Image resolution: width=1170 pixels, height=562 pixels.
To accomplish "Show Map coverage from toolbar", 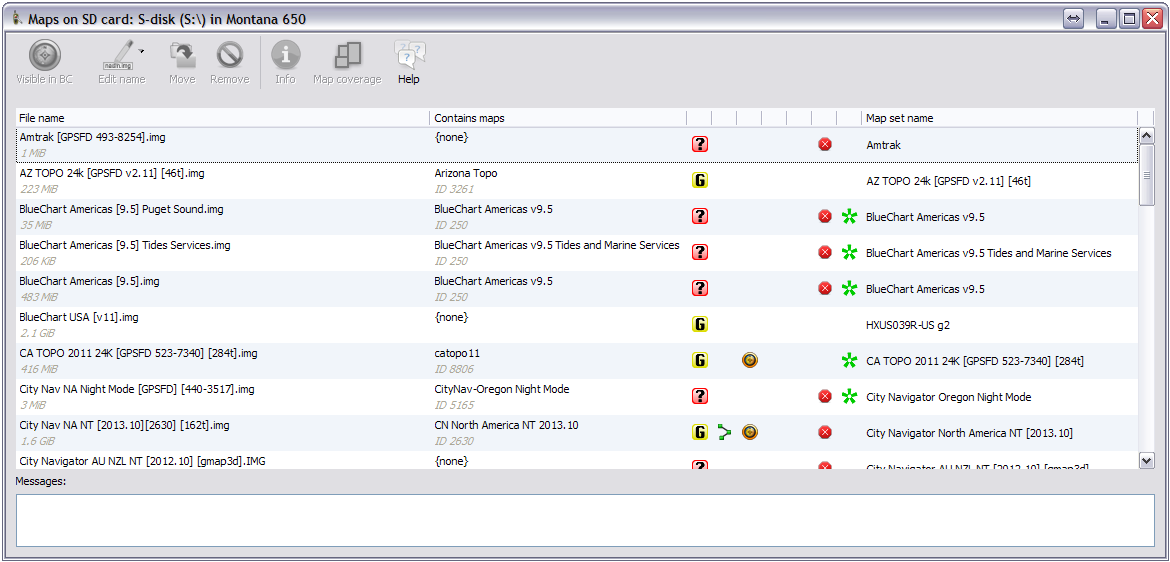I will pyautogui.click(x=347, y=56).
